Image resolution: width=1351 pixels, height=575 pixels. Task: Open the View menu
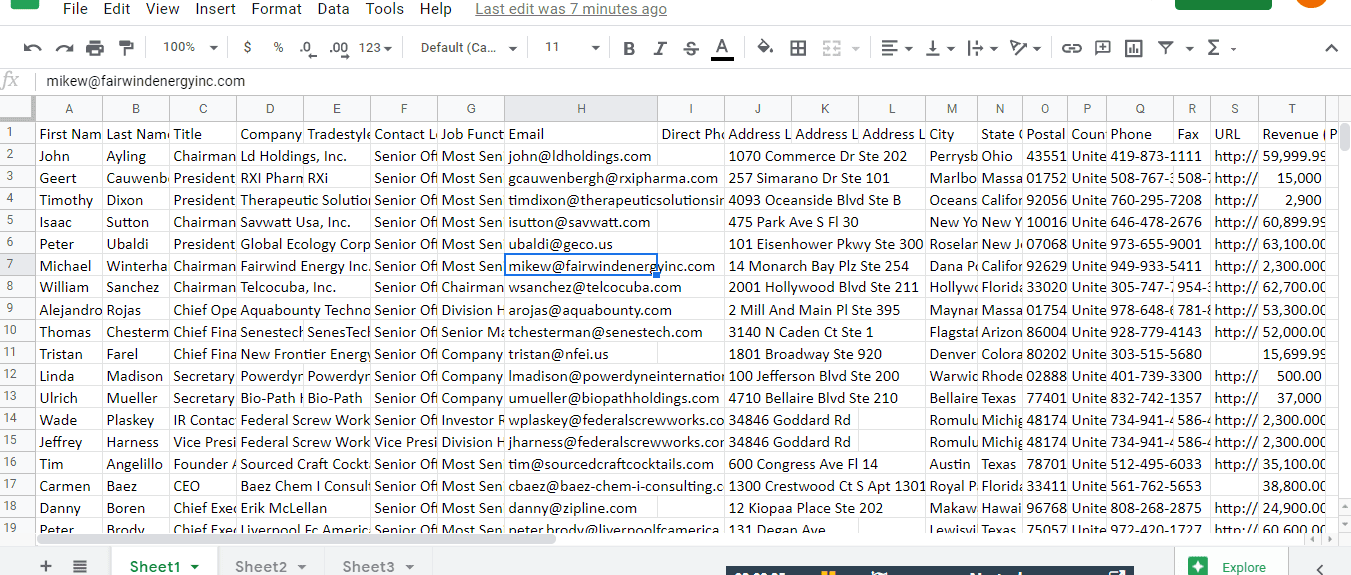pos(163,9)
